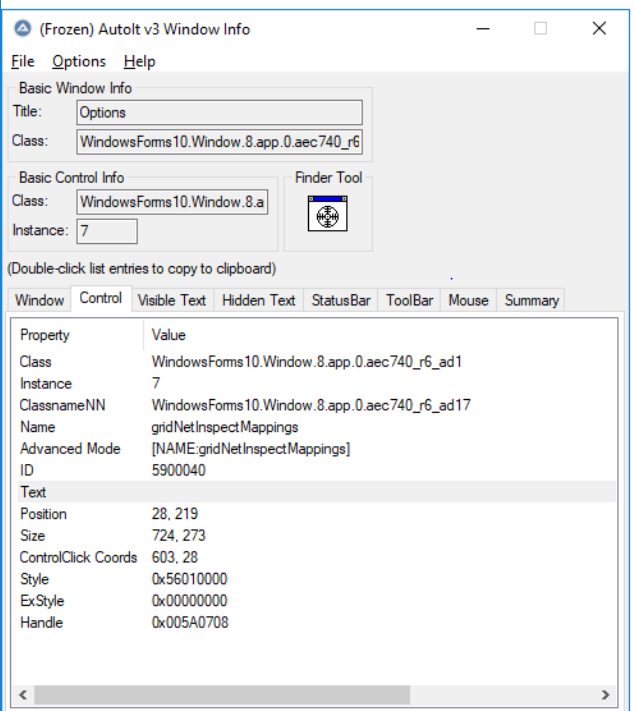
Task: Select the Control tab
Action: click(x=101, y=298)
